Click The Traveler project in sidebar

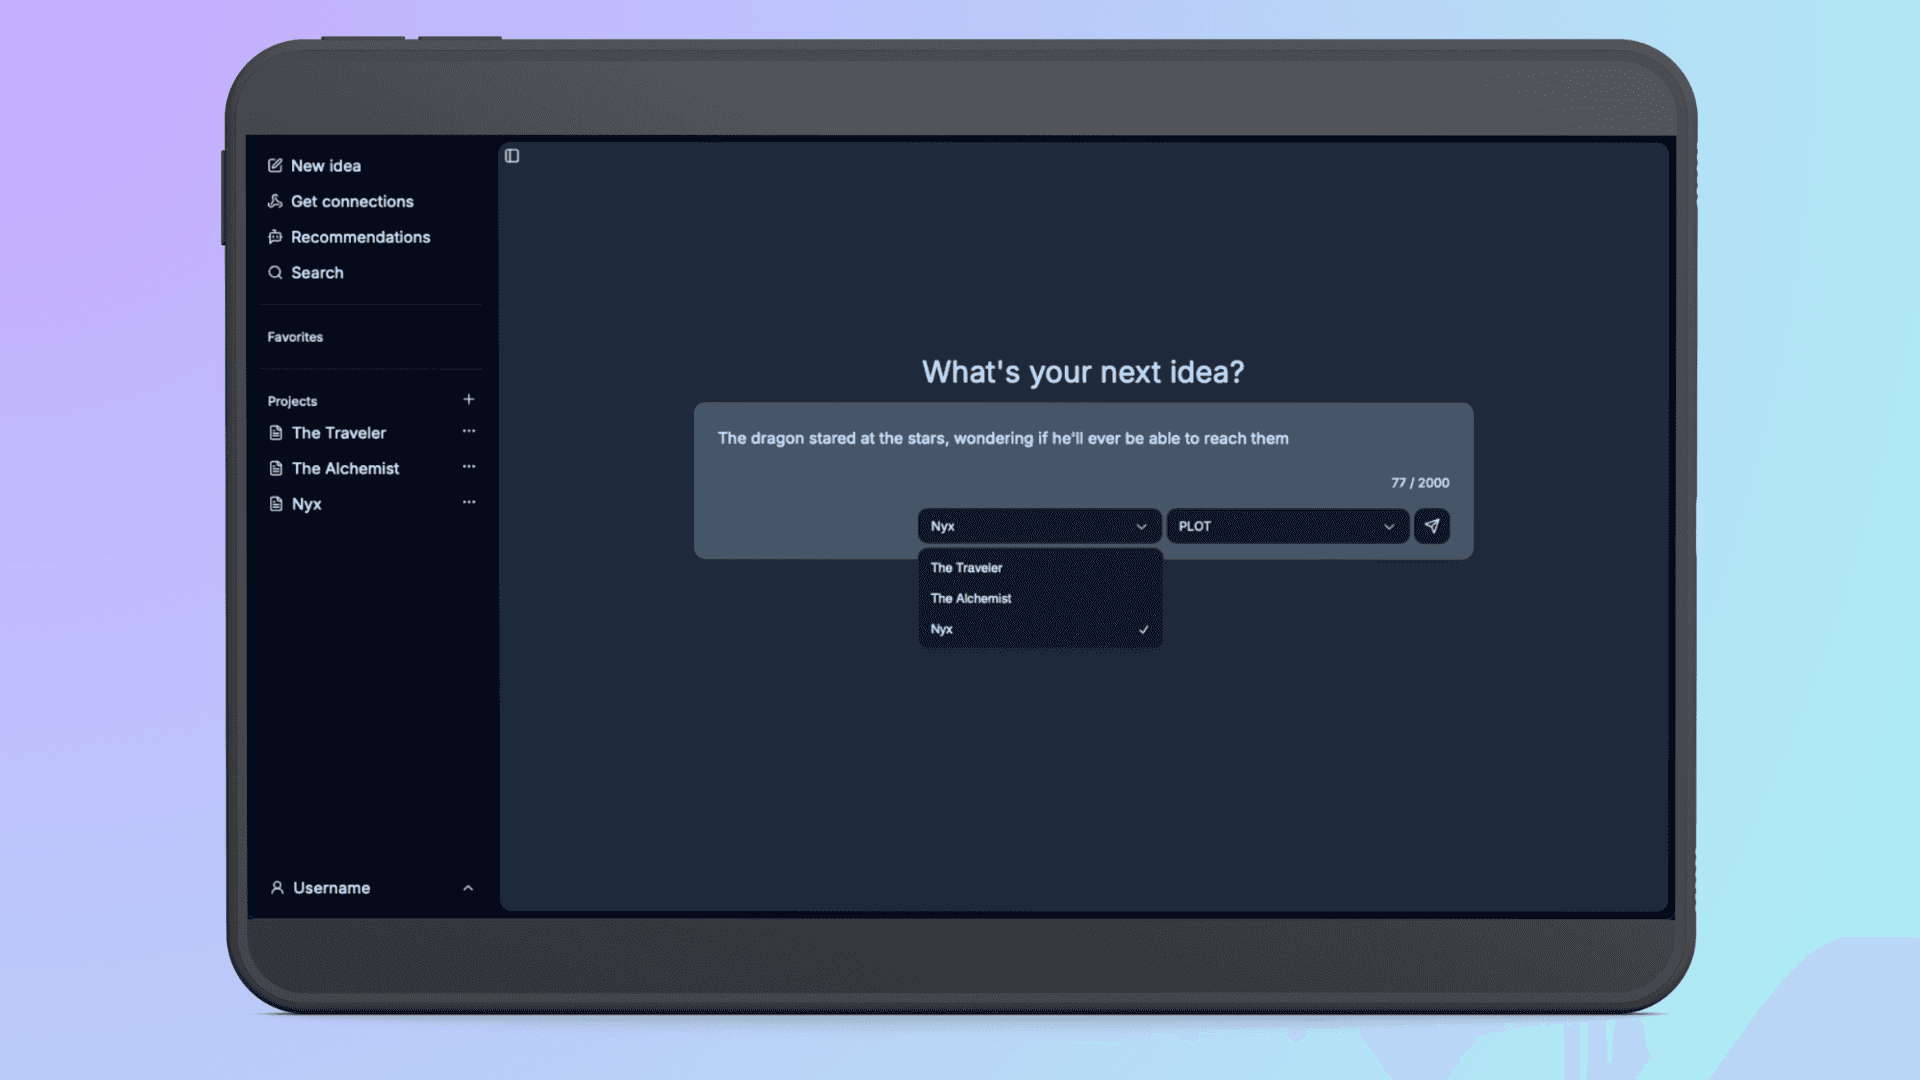[x=338, y=433]
